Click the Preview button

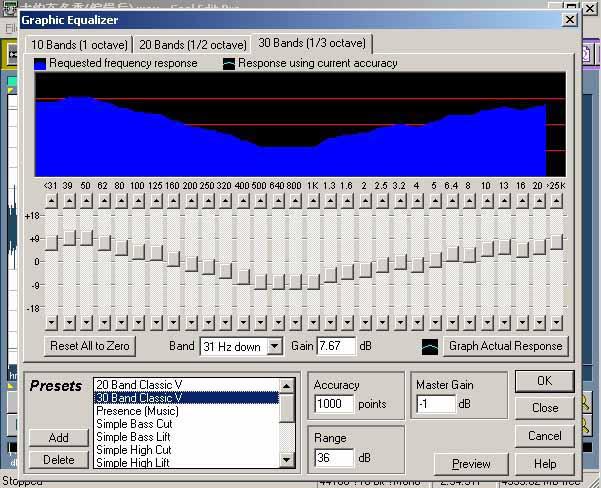click(471, 464)
